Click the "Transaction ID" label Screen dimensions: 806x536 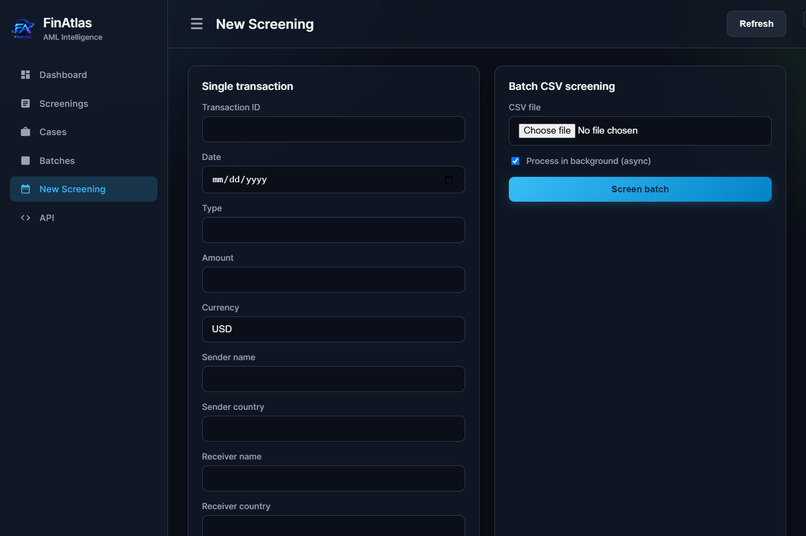click(x=231, y=107)
